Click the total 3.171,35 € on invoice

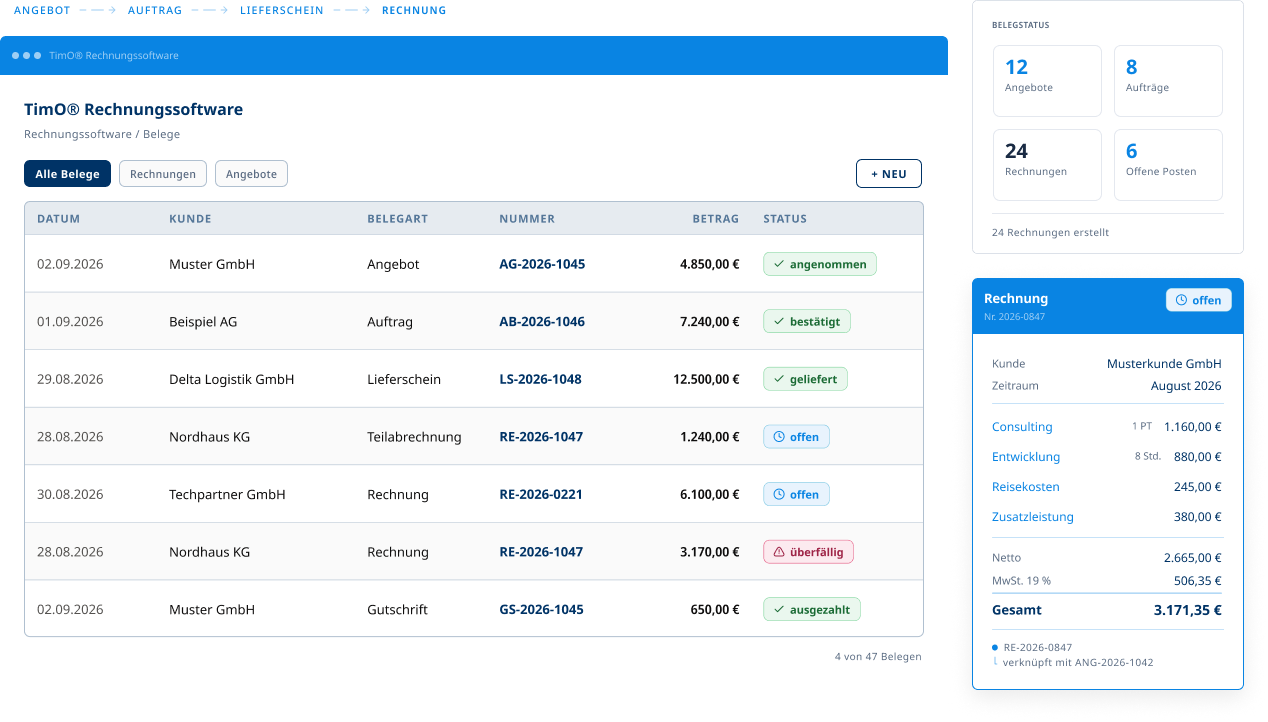pos(1187,609)
